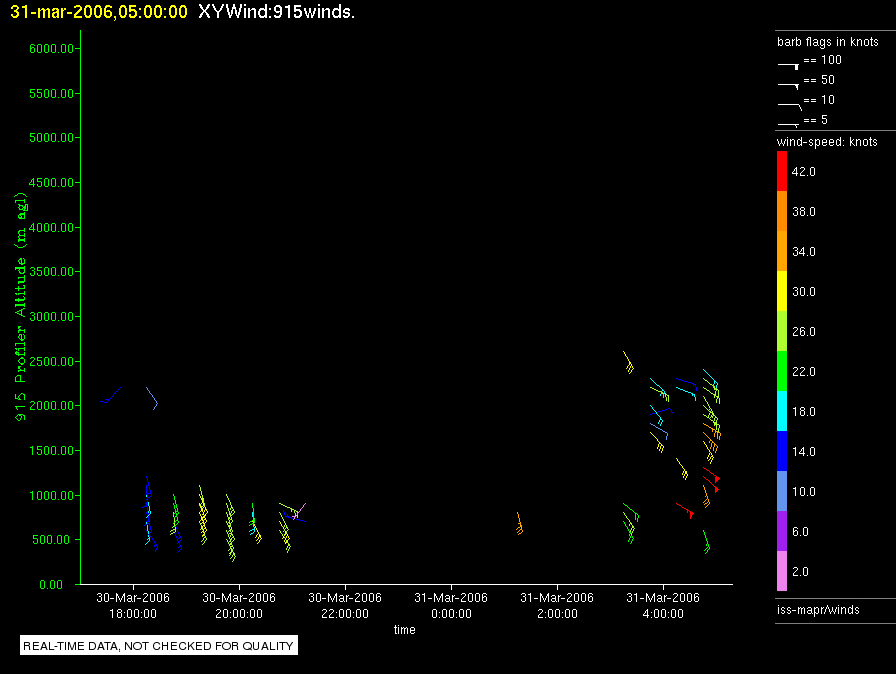Click the topmost yellow barb near 2500 m

coord(628,362)
